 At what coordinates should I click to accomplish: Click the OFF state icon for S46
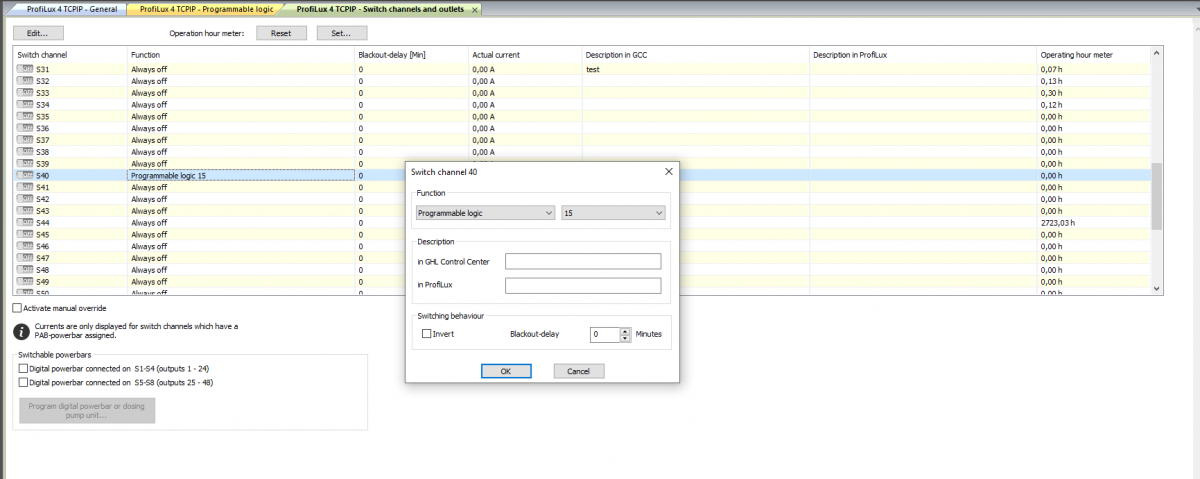[x=25, y=246]
